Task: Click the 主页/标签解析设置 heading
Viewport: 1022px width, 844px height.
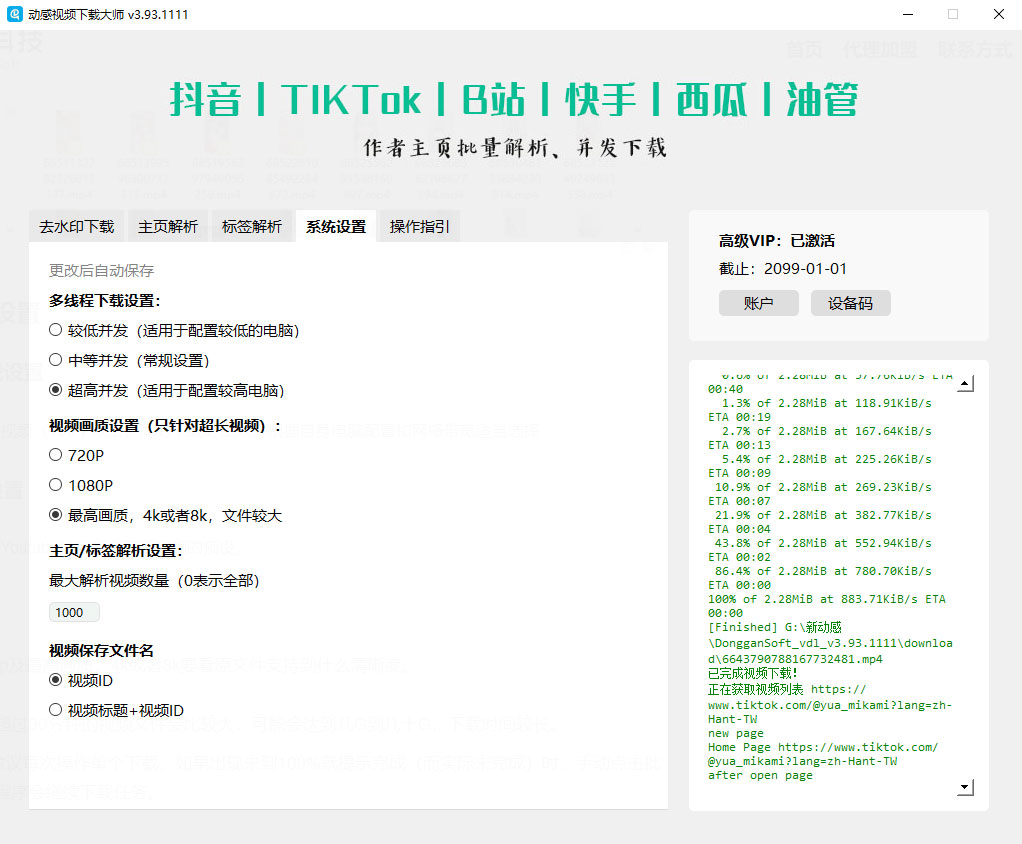Action: click(116, 551)
